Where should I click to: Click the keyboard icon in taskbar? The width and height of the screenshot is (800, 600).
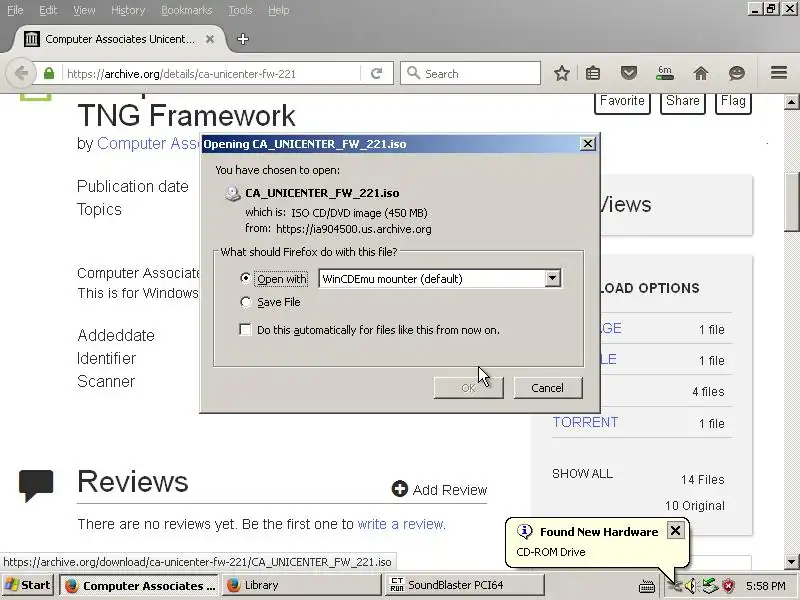pos(646,586)
